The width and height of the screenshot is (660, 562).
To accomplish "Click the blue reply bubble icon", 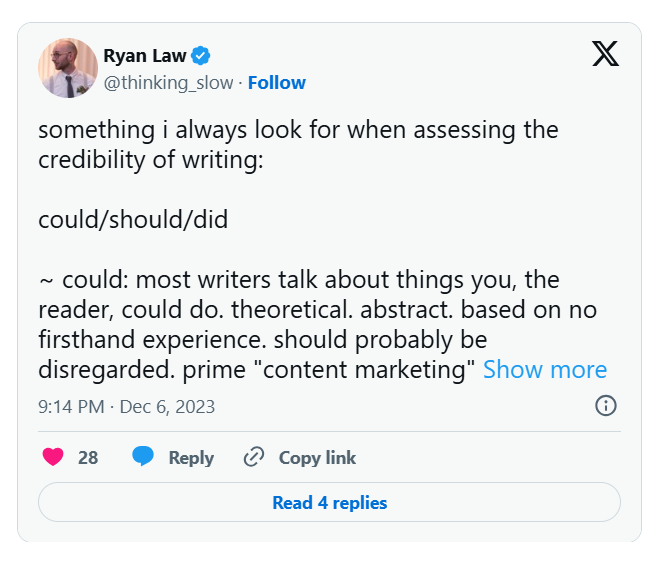I will point(144,457).
